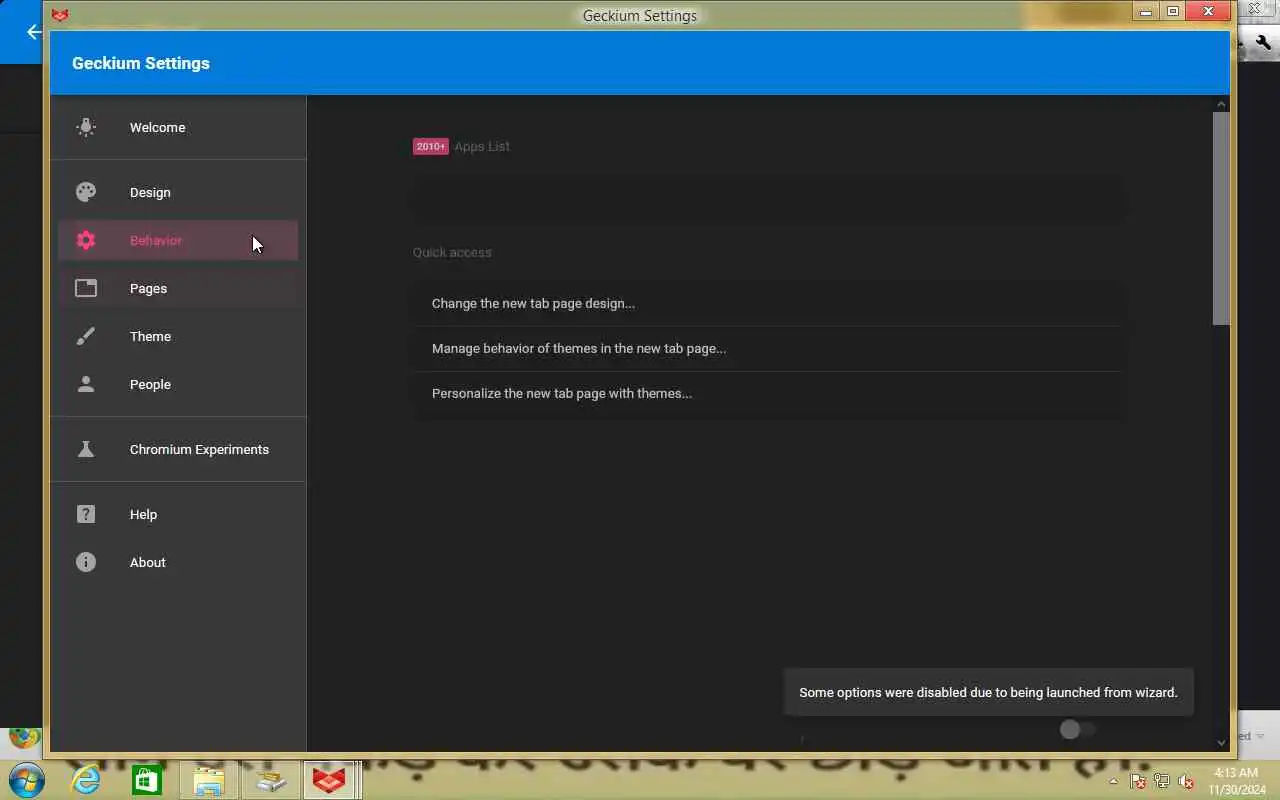Click the back arrow in background window

[x=33, y=32]
